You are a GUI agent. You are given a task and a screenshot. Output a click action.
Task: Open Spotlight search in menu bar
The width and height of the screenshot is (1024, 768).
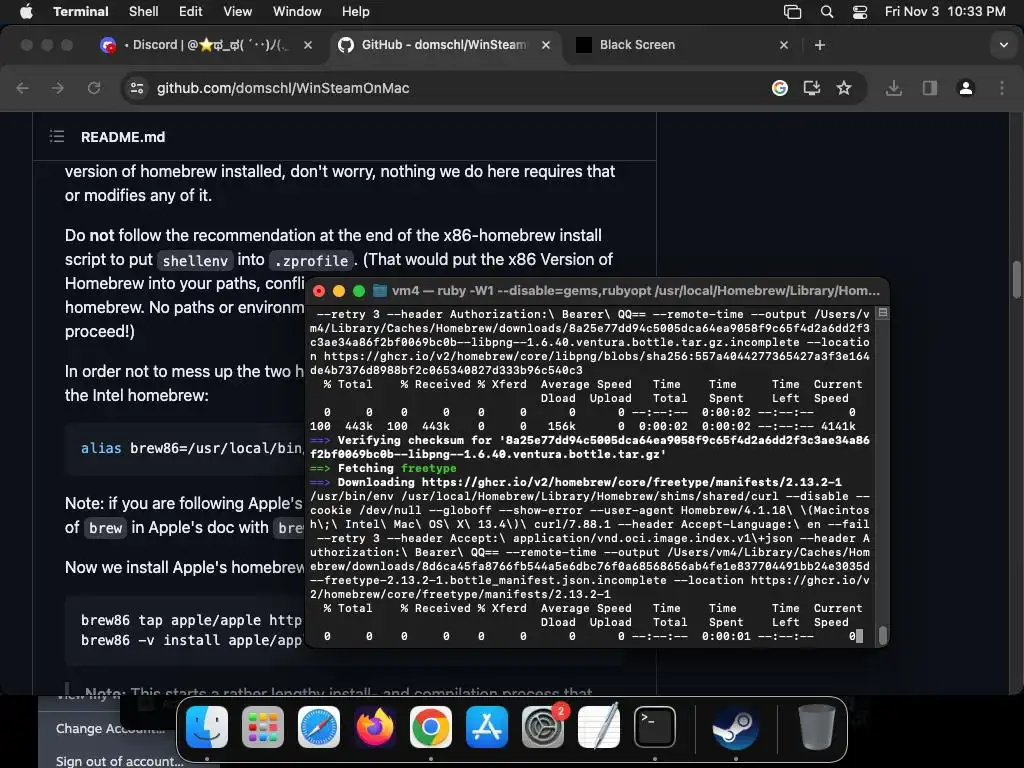[827, 12]
